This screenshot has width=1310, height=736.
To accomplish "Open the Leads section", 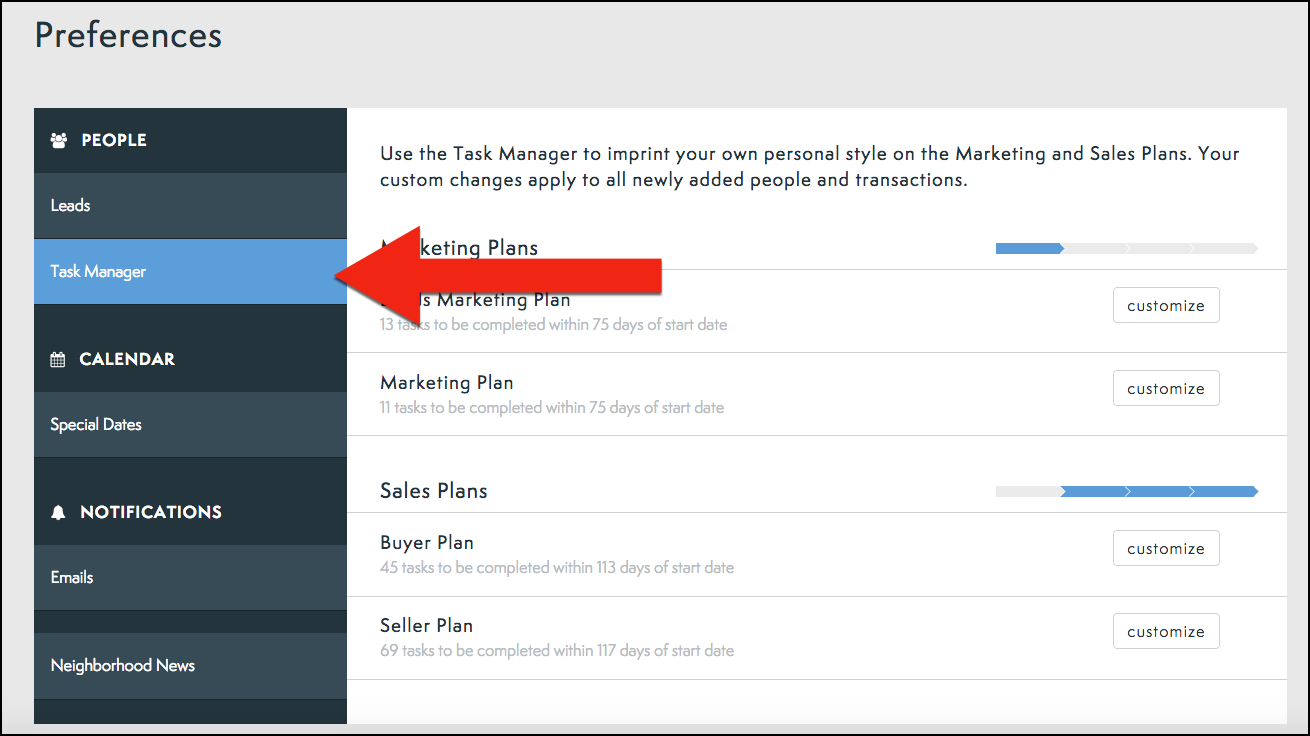I will pos(70,205).
